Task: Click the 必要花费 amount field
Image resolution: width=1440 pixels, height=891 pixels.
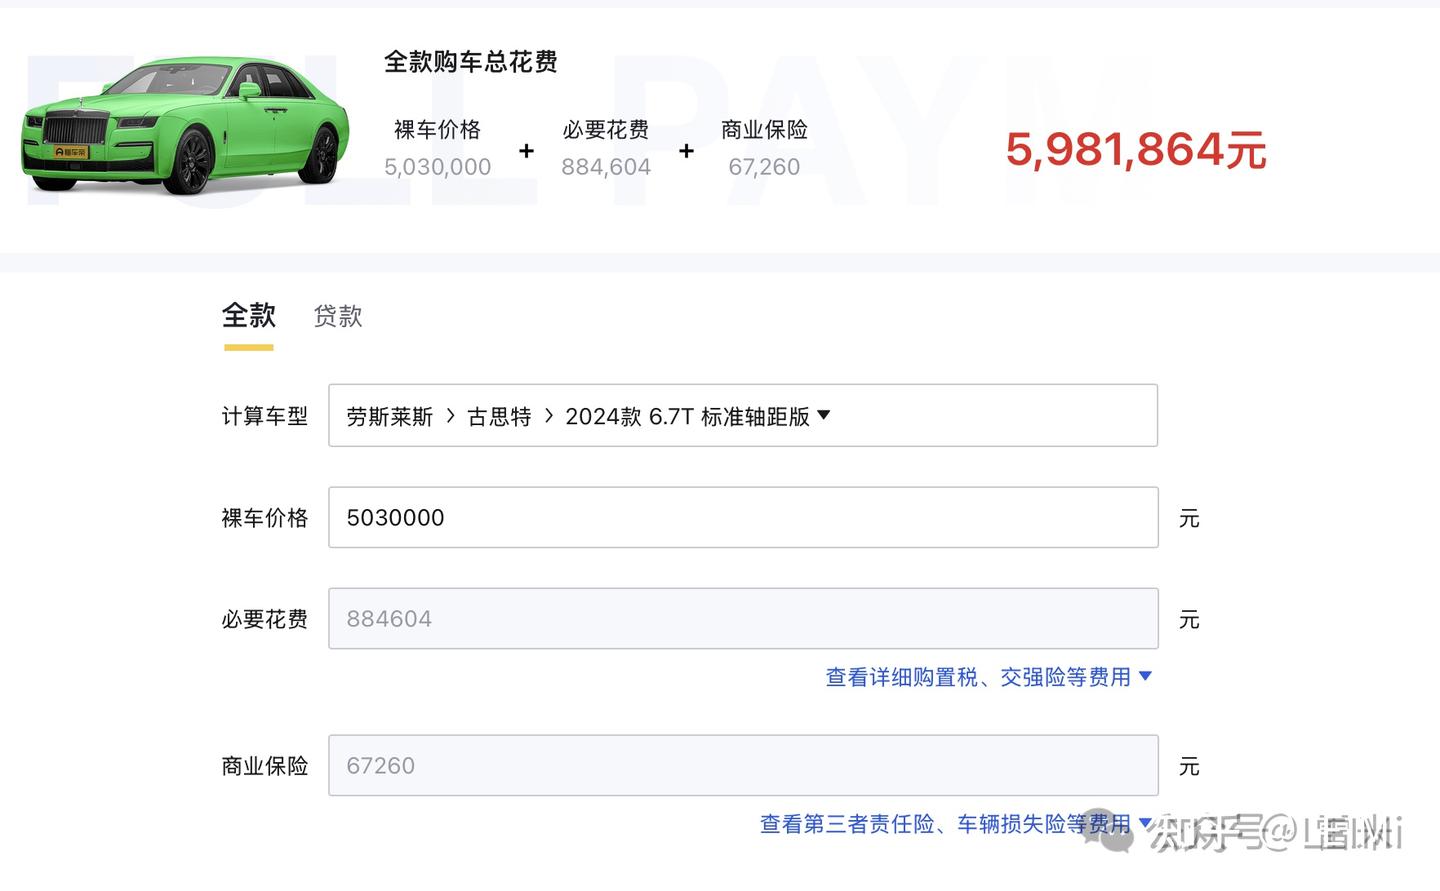Action: [x=743, y=618]
